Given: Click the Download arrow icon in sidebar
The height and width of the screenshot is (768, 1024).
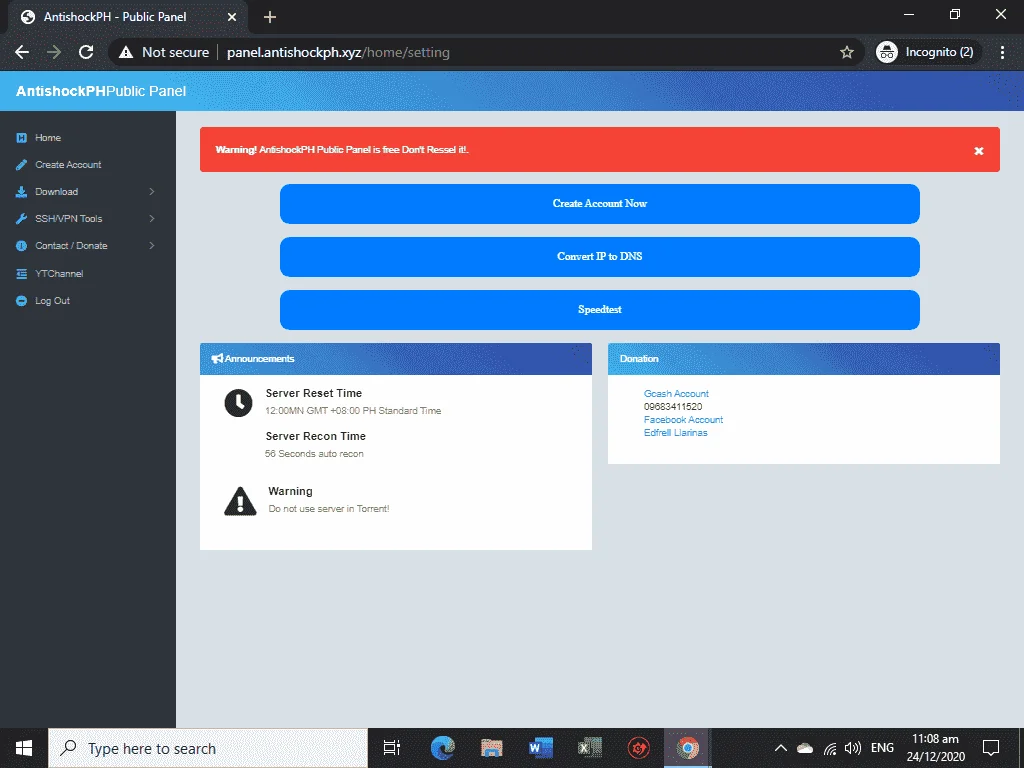Looking at the screenshot, I should tap(22, 191).
